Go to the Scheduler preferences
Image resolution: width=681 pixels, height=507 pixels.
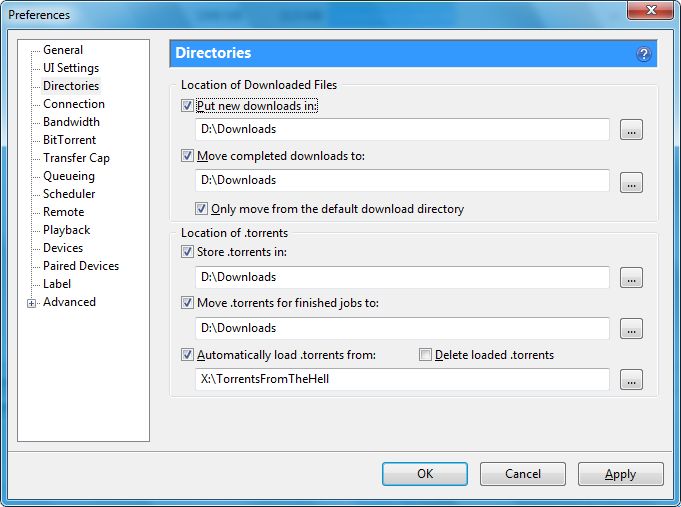pos(69,194)
